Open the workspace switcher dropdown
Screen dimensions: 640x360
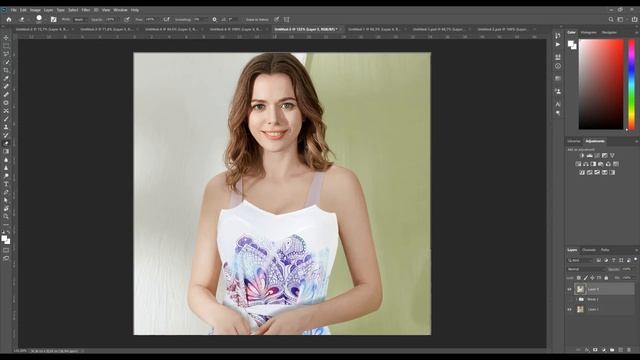point(621,19)
